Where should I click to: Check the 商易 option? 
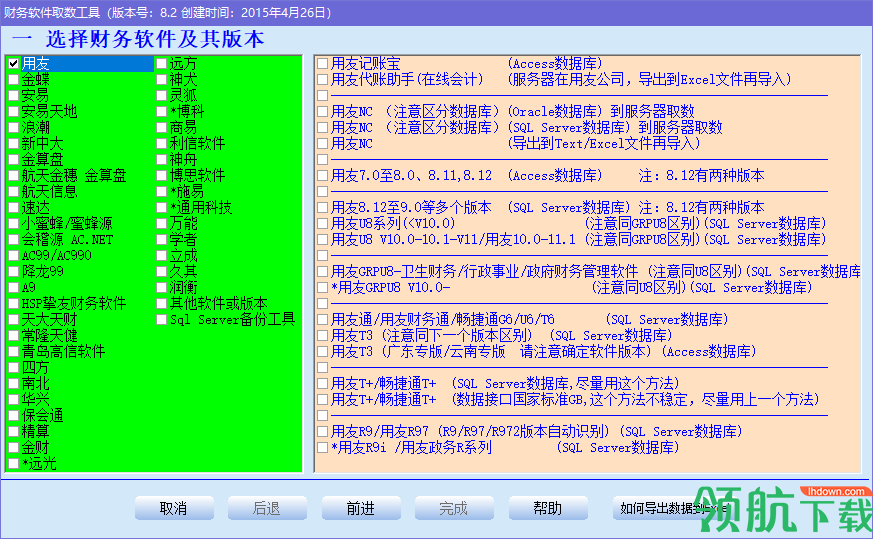[161, 128]
